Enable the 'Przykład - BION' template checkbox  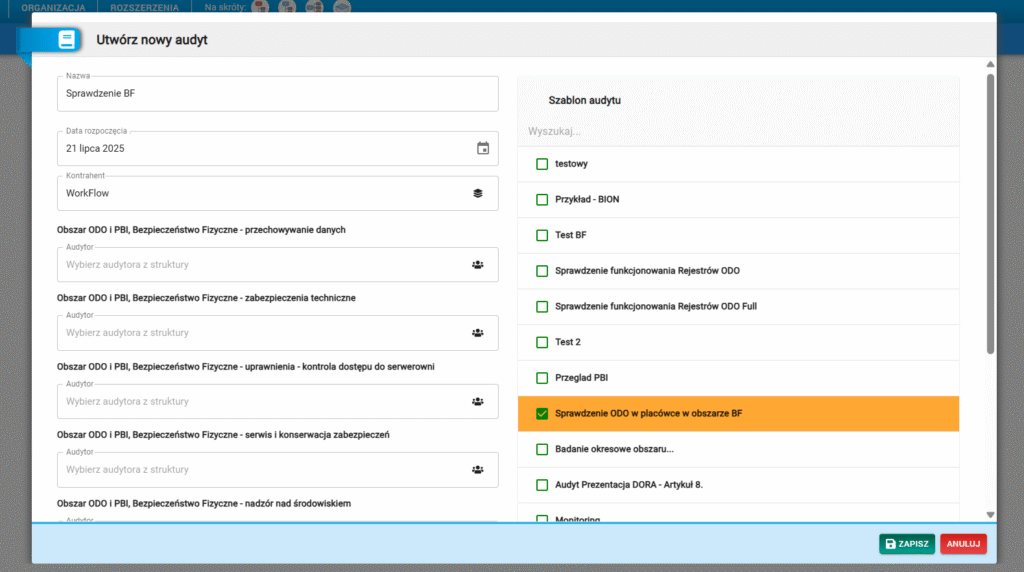coord(542,199)
